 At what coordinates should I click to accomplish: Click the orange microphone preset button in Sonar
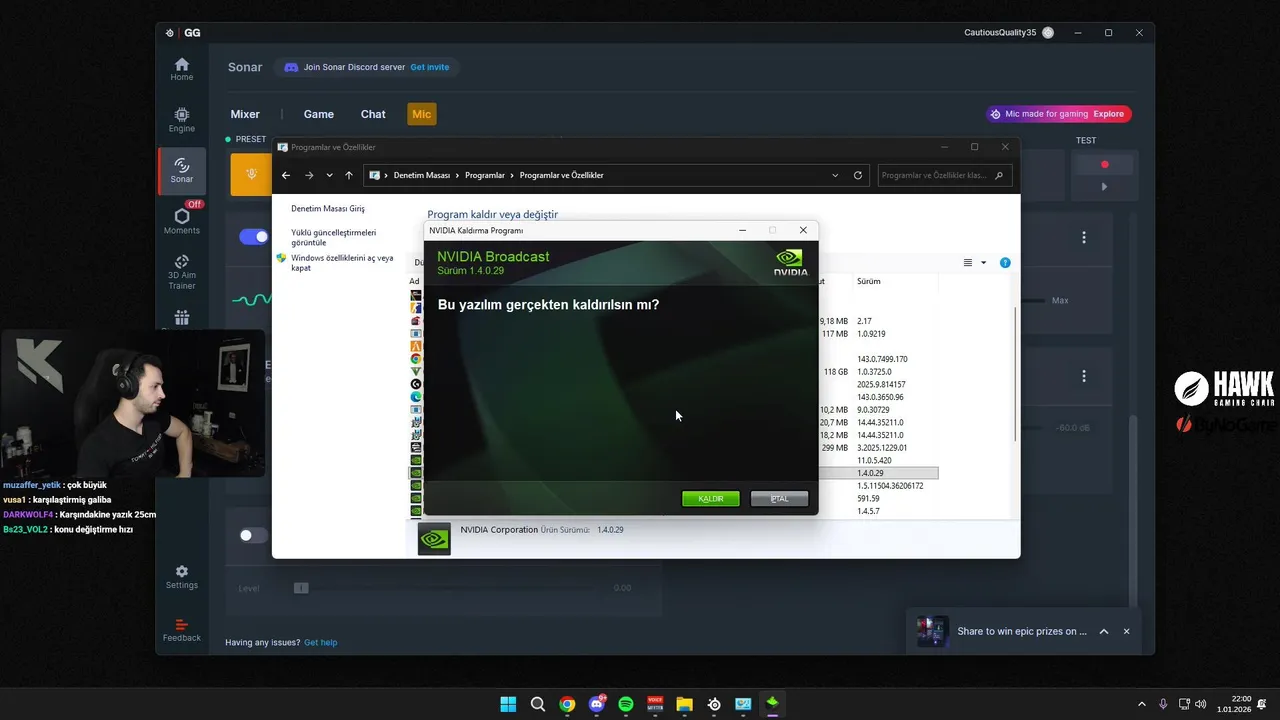(x=251, y=174)
